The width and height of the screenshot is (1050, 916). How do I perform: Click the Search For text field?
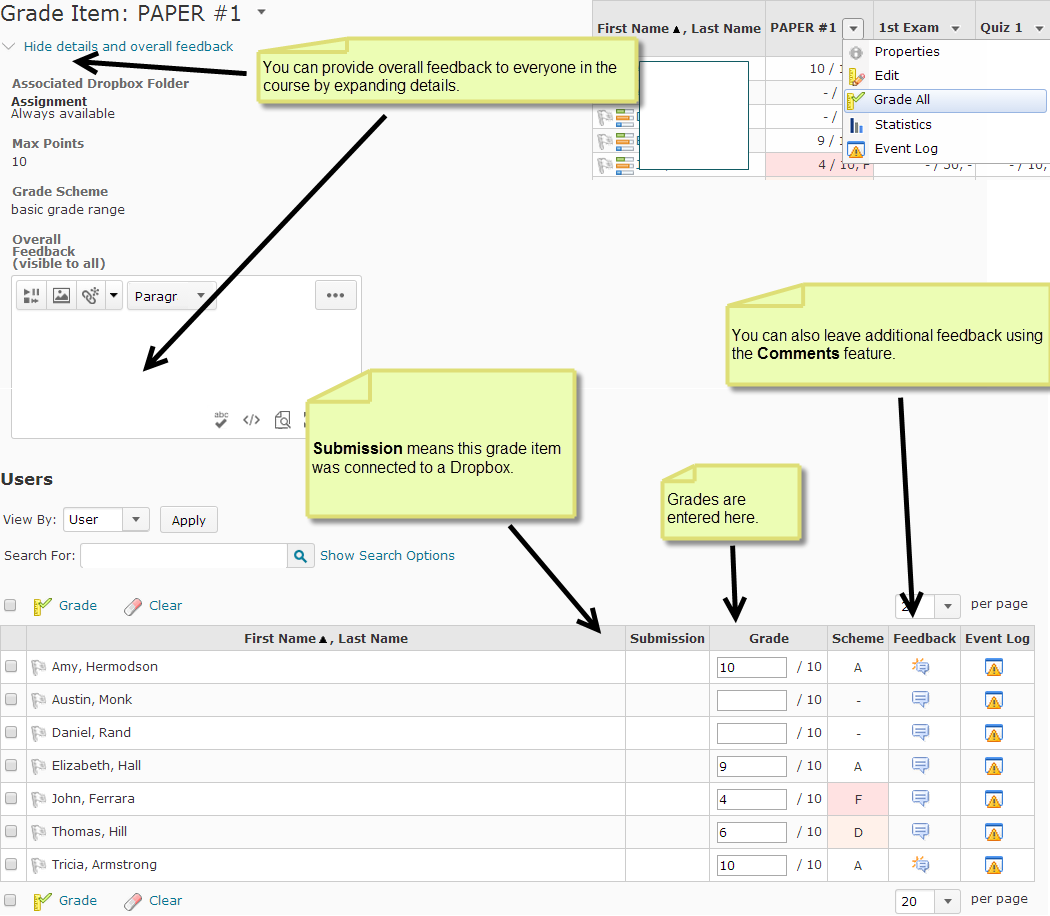184,556
